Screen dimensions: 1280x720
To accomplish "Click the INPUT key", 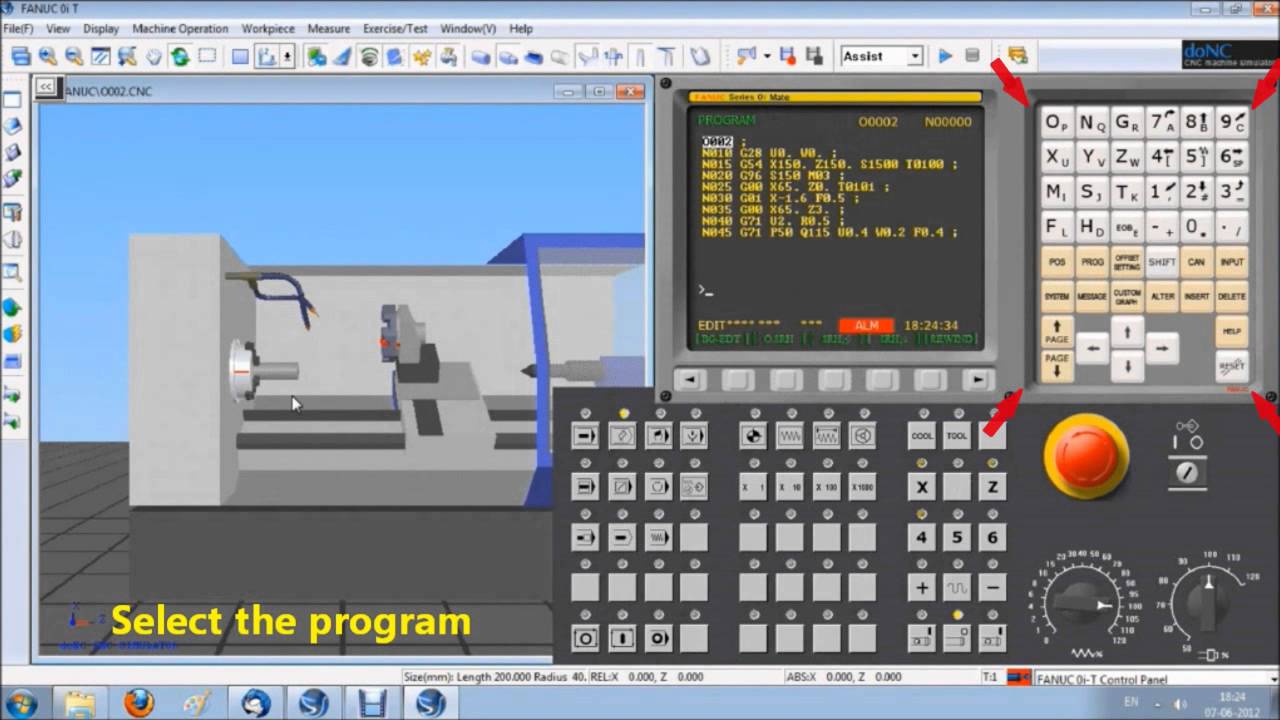I will (x=1232, y=262).
